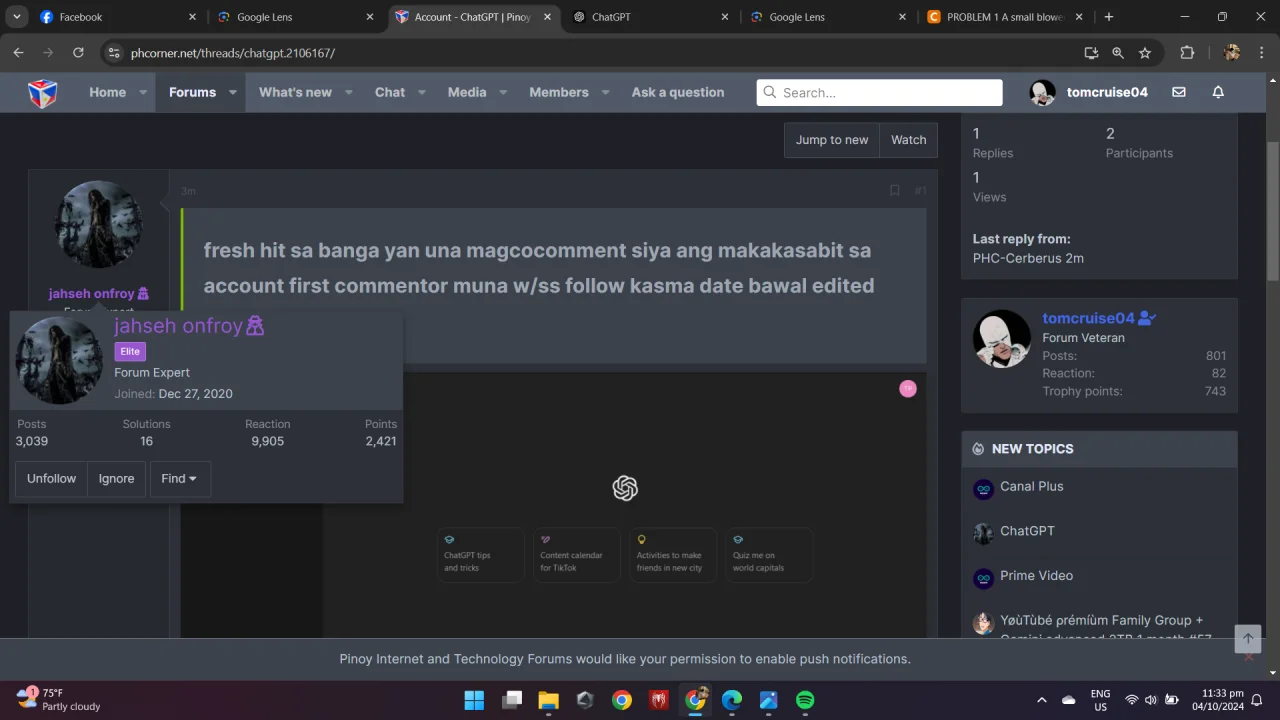
Task: Click the Unfollow button
Action: 51,479
